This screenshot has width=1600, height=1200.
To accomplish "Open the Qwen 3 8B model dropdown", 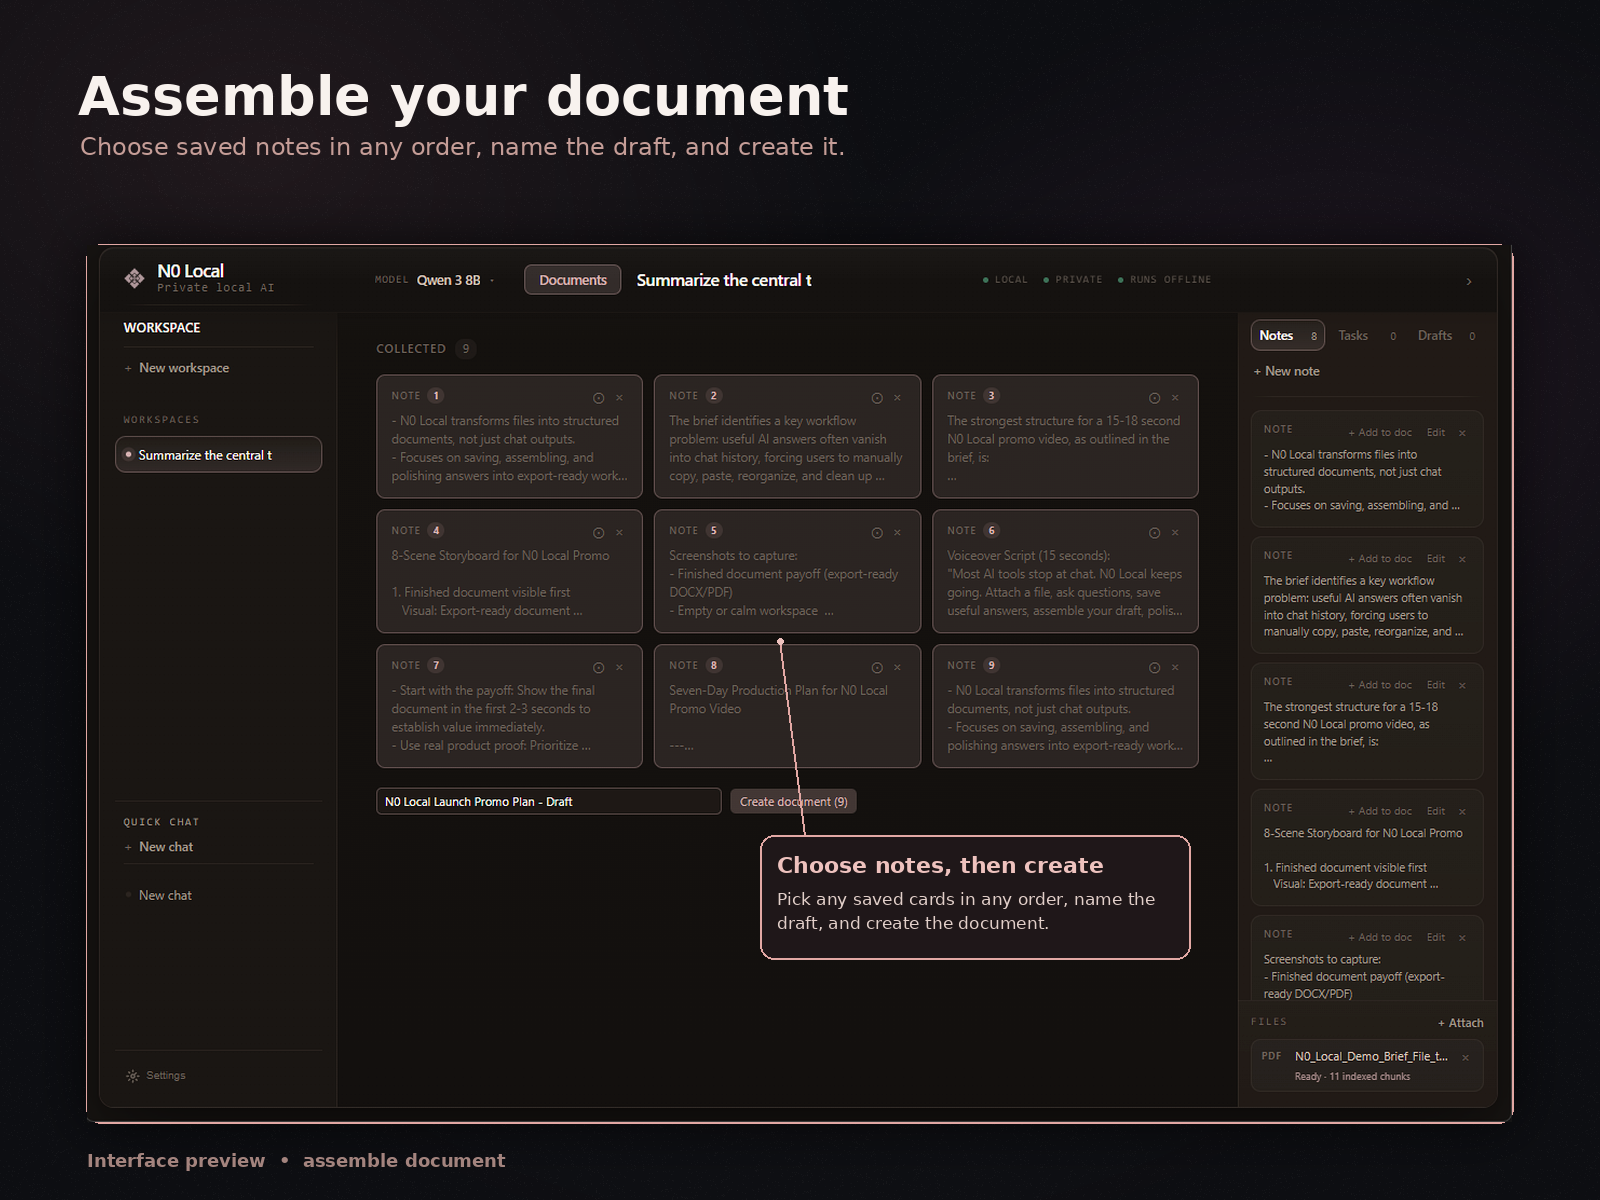I will pos(455,280).
